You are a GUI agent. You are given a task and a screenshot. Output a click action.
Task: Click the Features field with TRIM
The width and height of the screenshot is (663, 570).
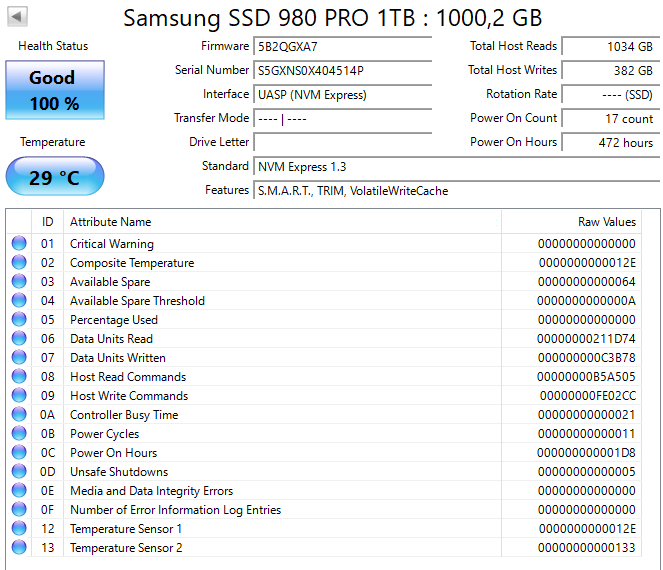tap(457, 191)
